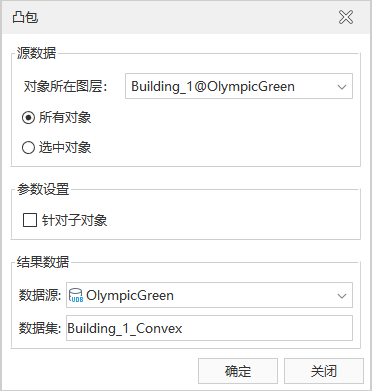Open the Building_1@OlympicGreen layer combo box
Screen dimensions: 372x391
pyautogui.click(x=239, y=86)
